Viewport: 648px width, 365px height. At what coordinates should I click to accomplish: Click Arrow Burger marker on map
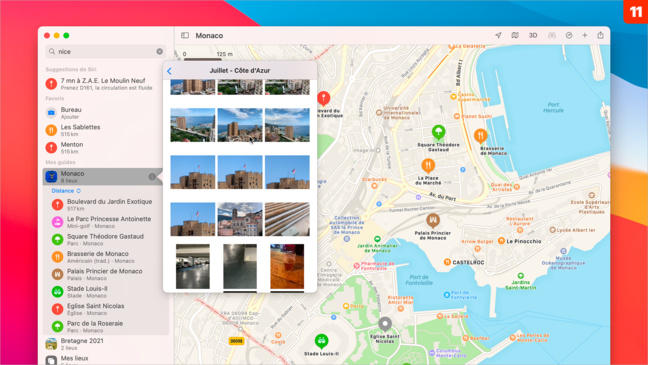coord(477,248)
